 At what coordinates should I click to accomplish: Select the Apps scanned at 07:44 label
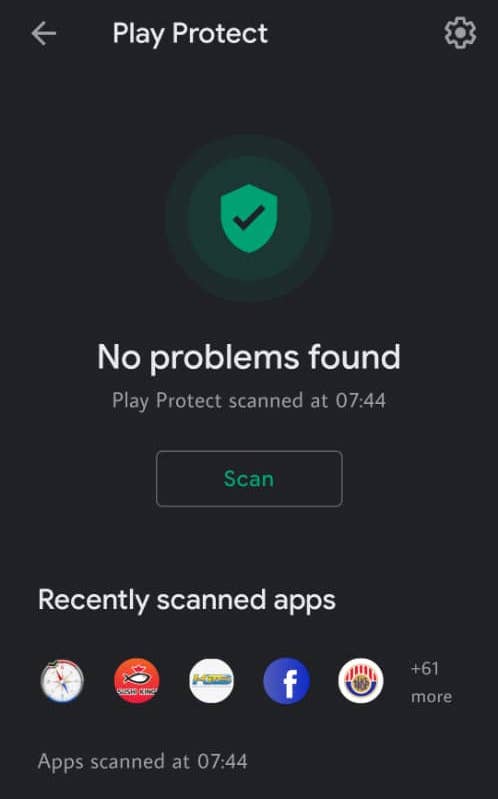click(143, 762)
